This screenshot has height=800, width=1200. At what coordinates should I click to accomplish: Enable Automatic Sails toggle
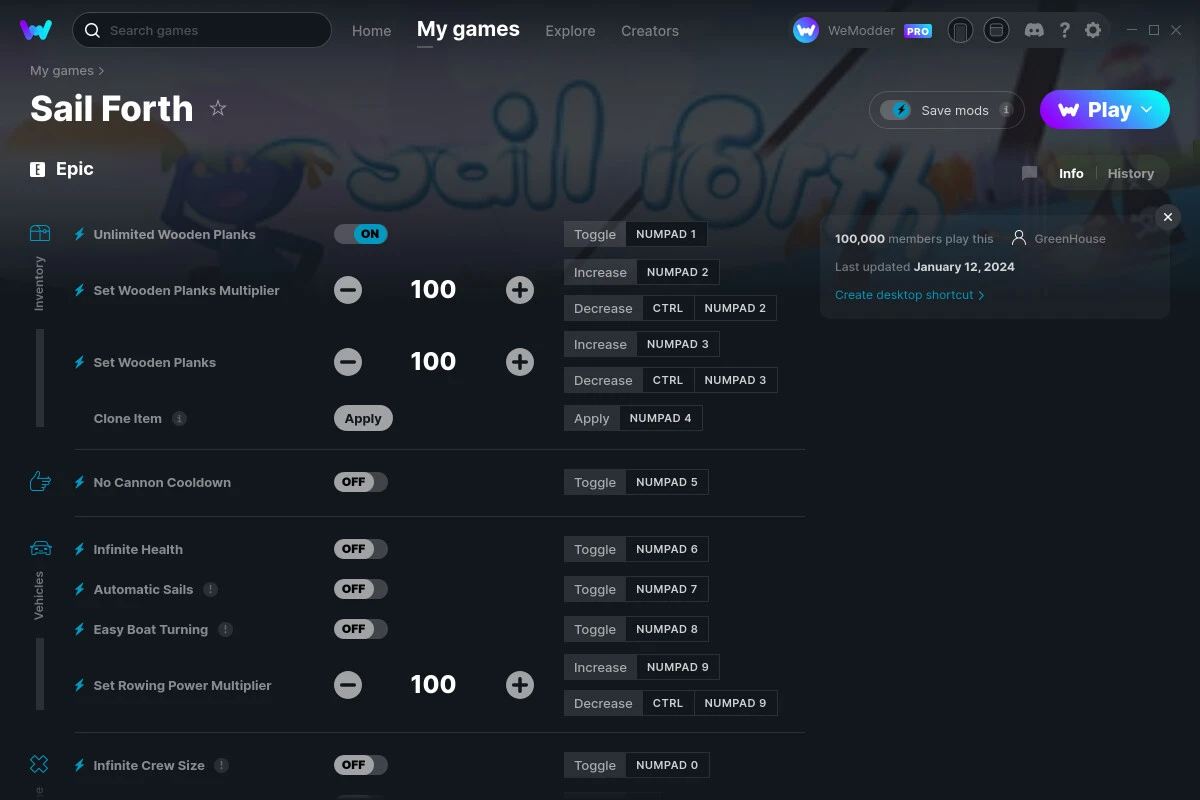pyautogui.click(x=361, y=589)
